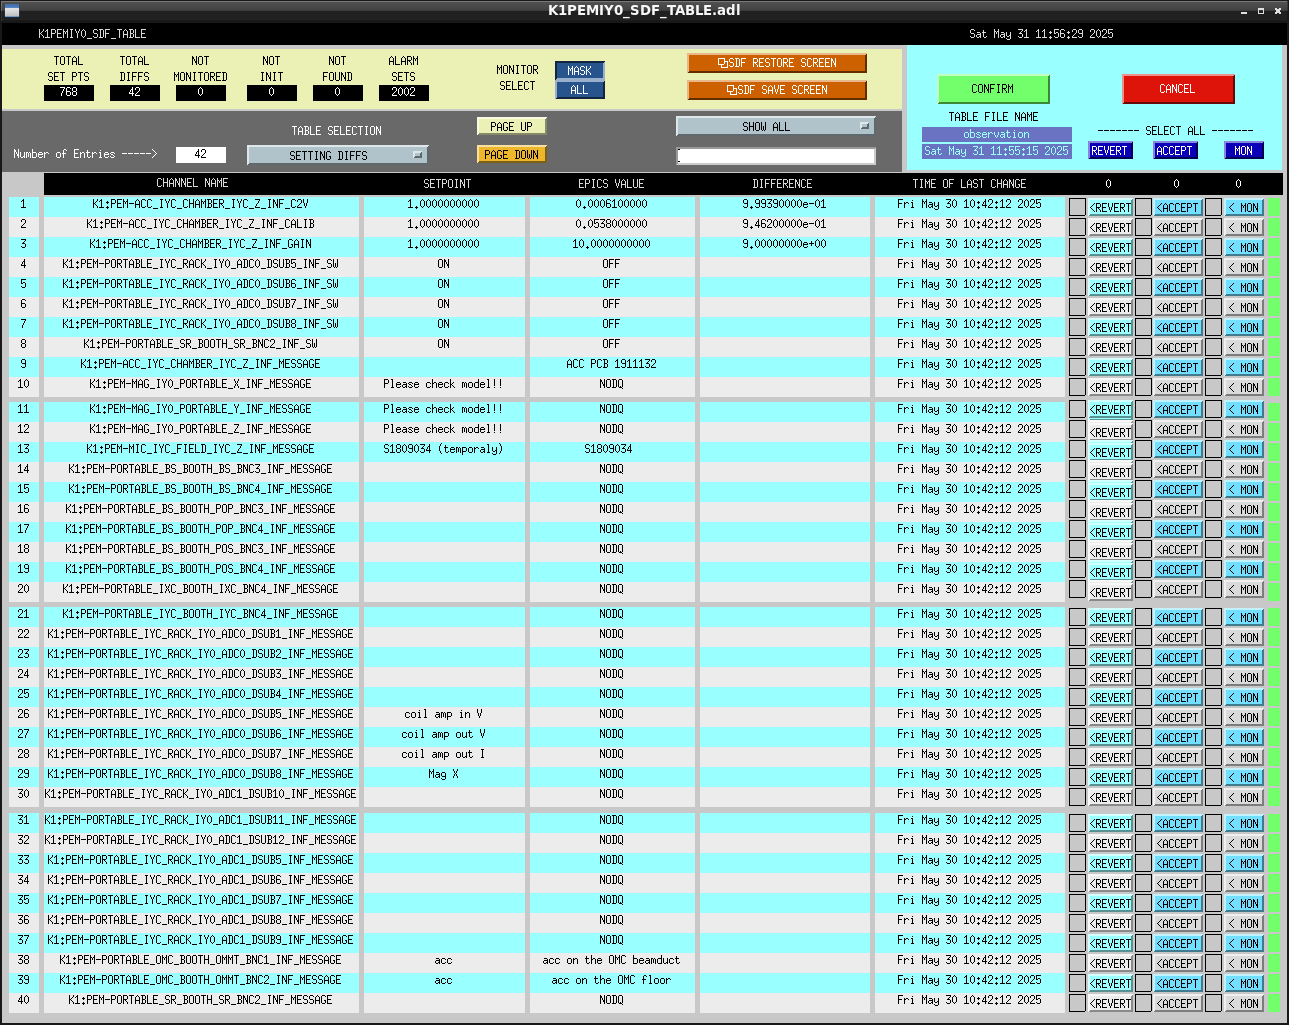Click EPICS value 'acc on the OMC floor'

point(611,980)
